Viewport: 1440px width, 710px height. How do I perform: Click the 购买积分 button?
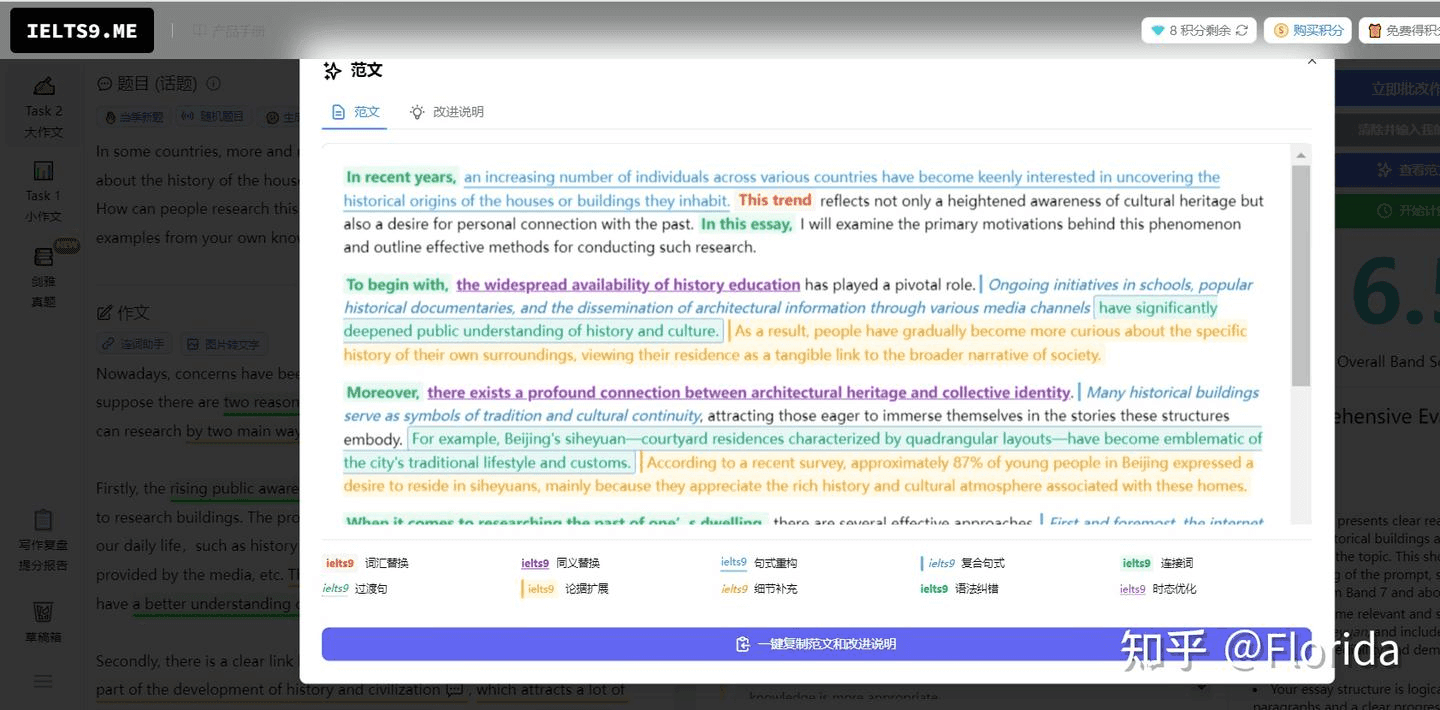click(1308, 31)
